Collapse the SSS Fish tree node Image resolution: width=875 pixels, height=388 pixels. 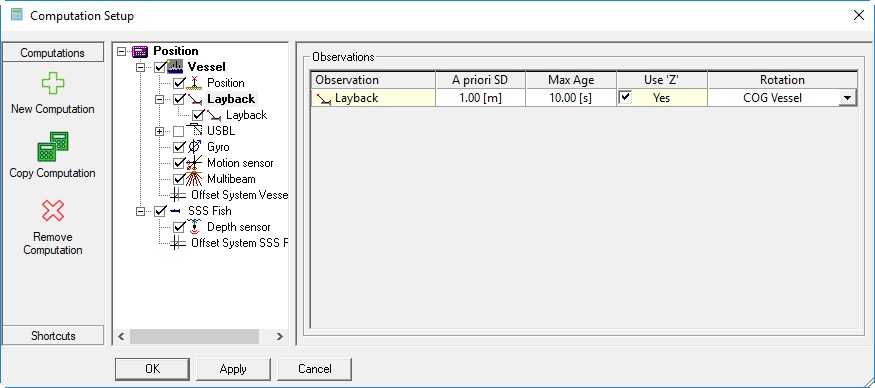coord(141,211)
